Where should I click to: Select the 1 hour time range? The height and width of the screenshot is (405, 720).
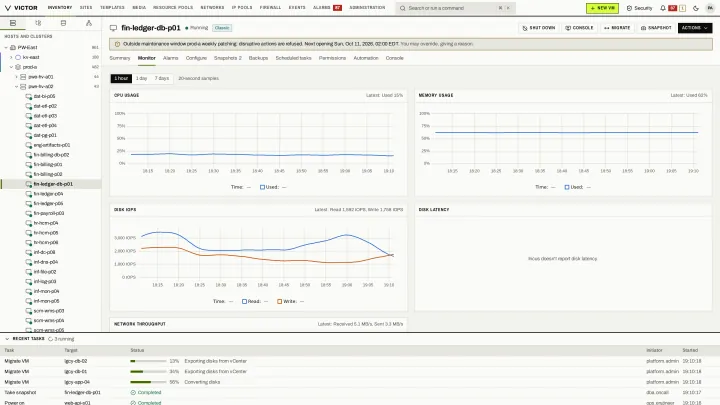tap(121, 79)
